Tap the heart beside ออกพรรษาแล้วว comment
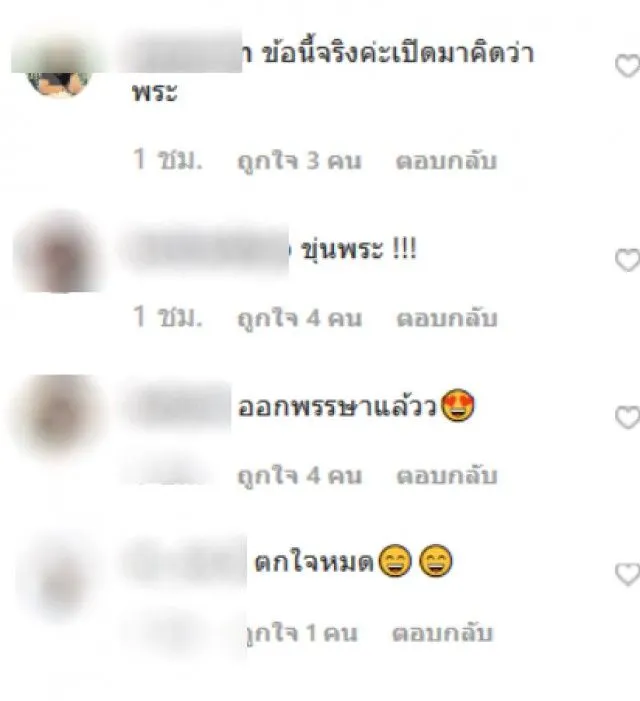640x701 pixels. (627, 418)
